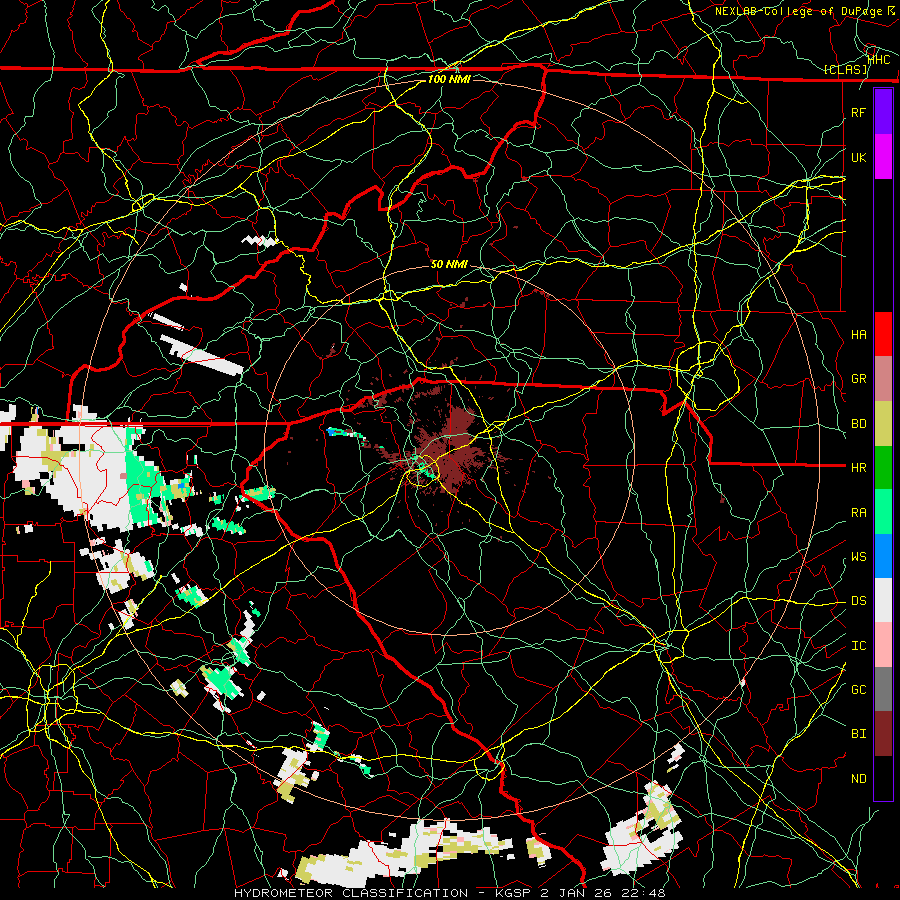
Task: Click the HHC product label
Action: [878, 60]
